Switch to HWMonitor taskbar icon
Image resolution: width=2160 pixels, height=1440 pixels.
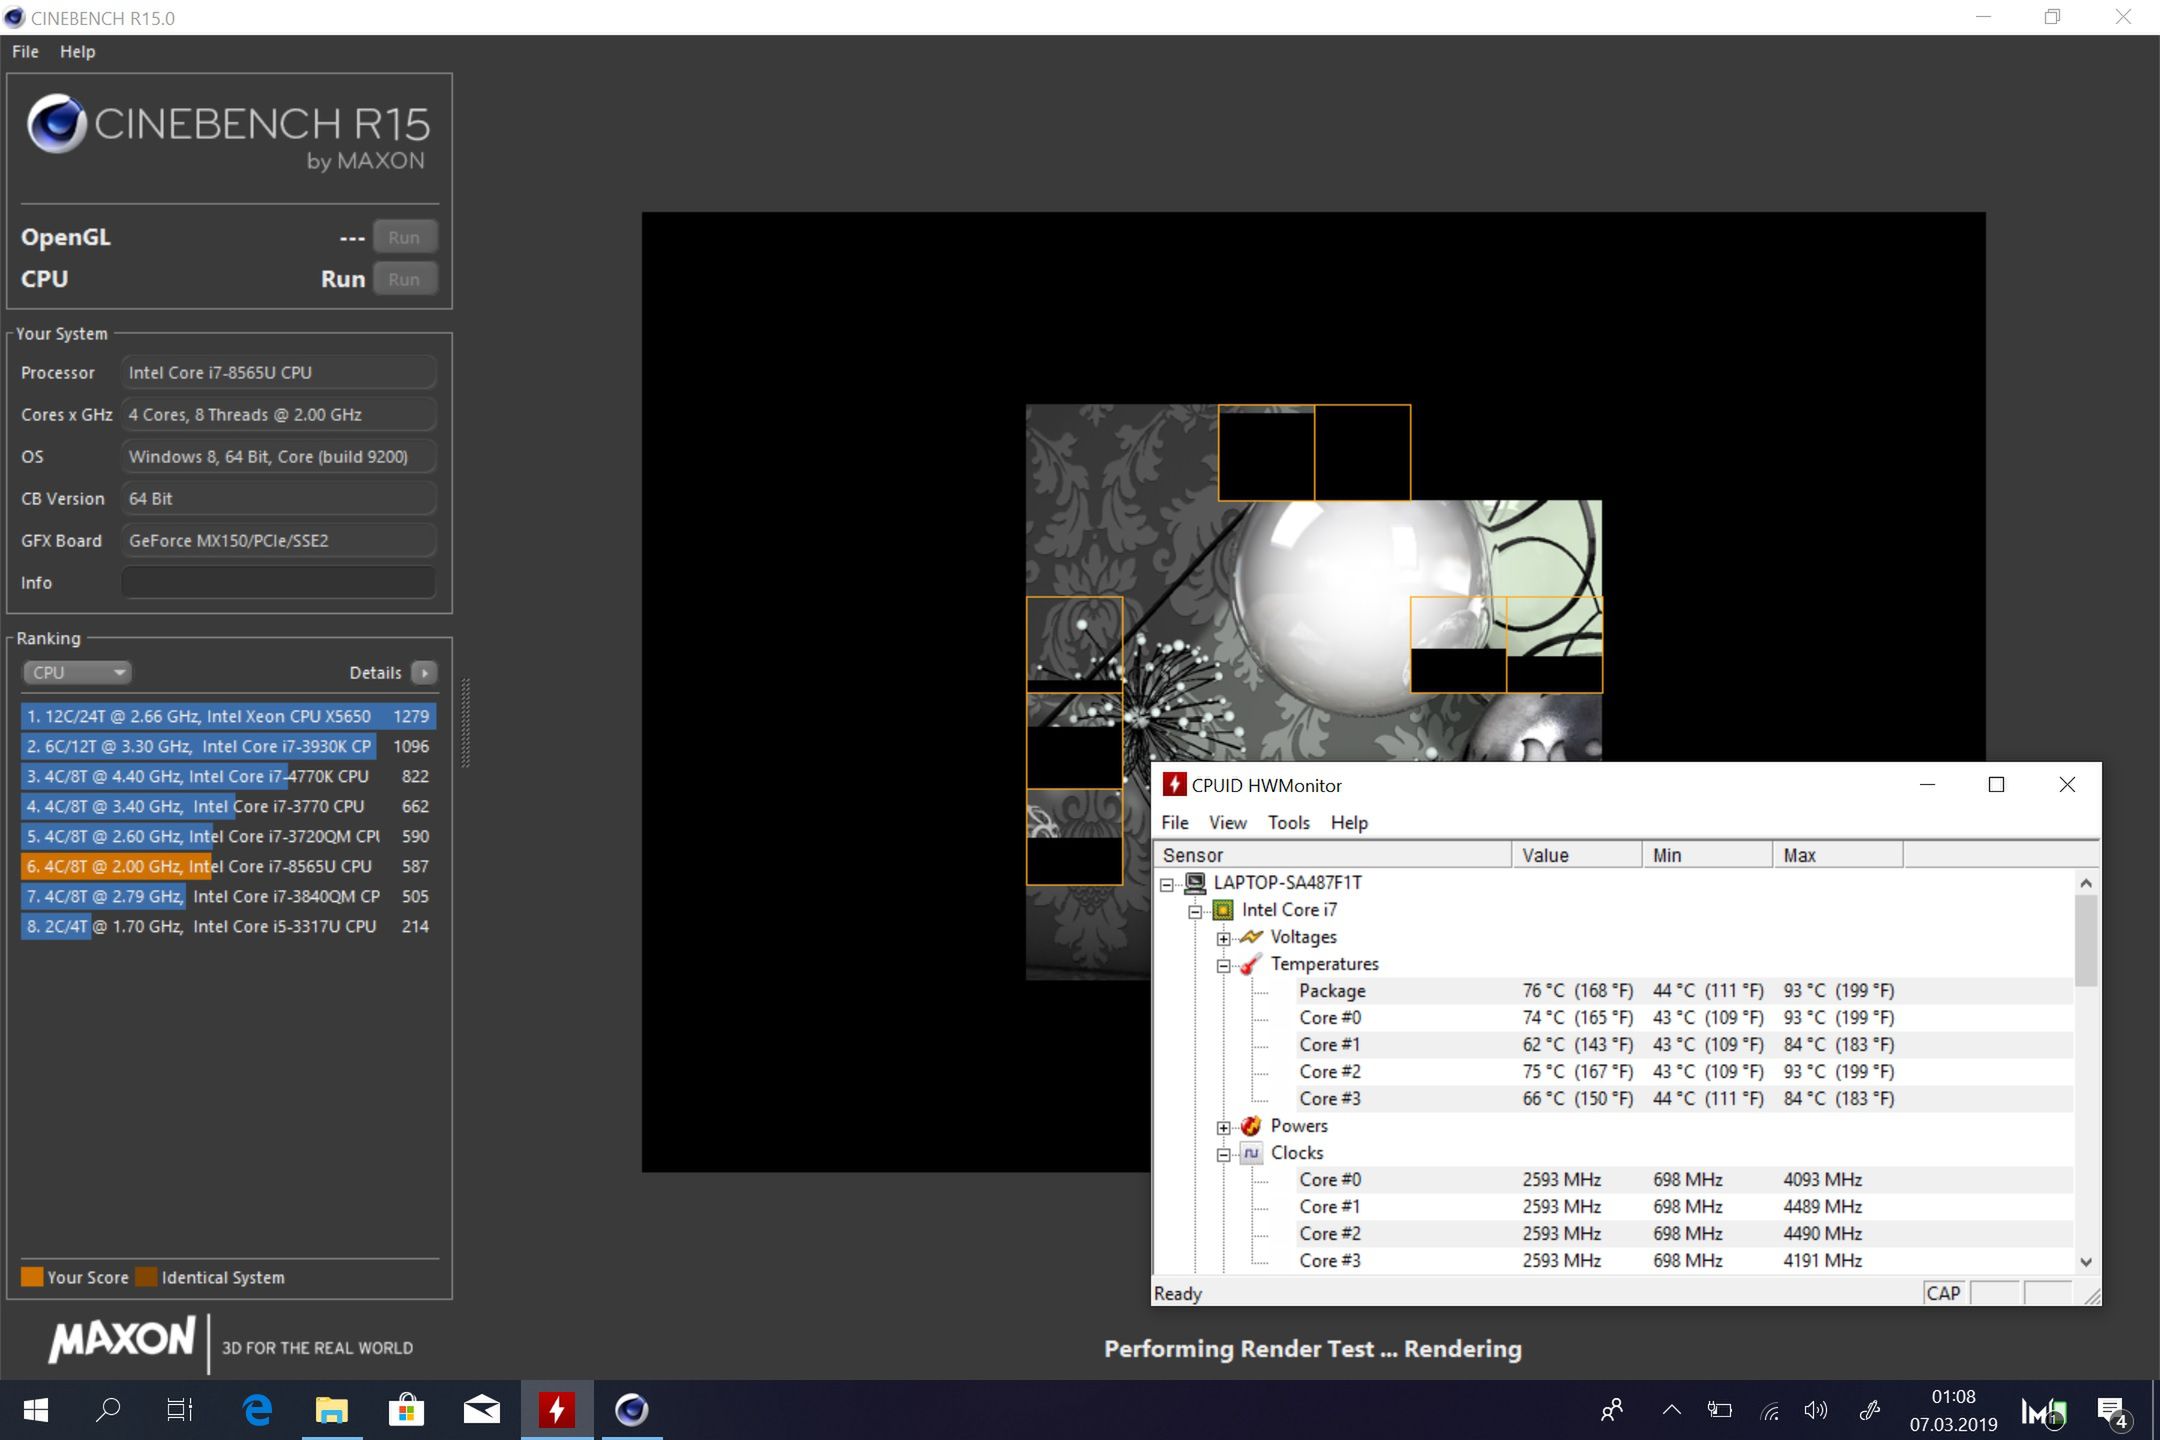[x=556, y=1410]
